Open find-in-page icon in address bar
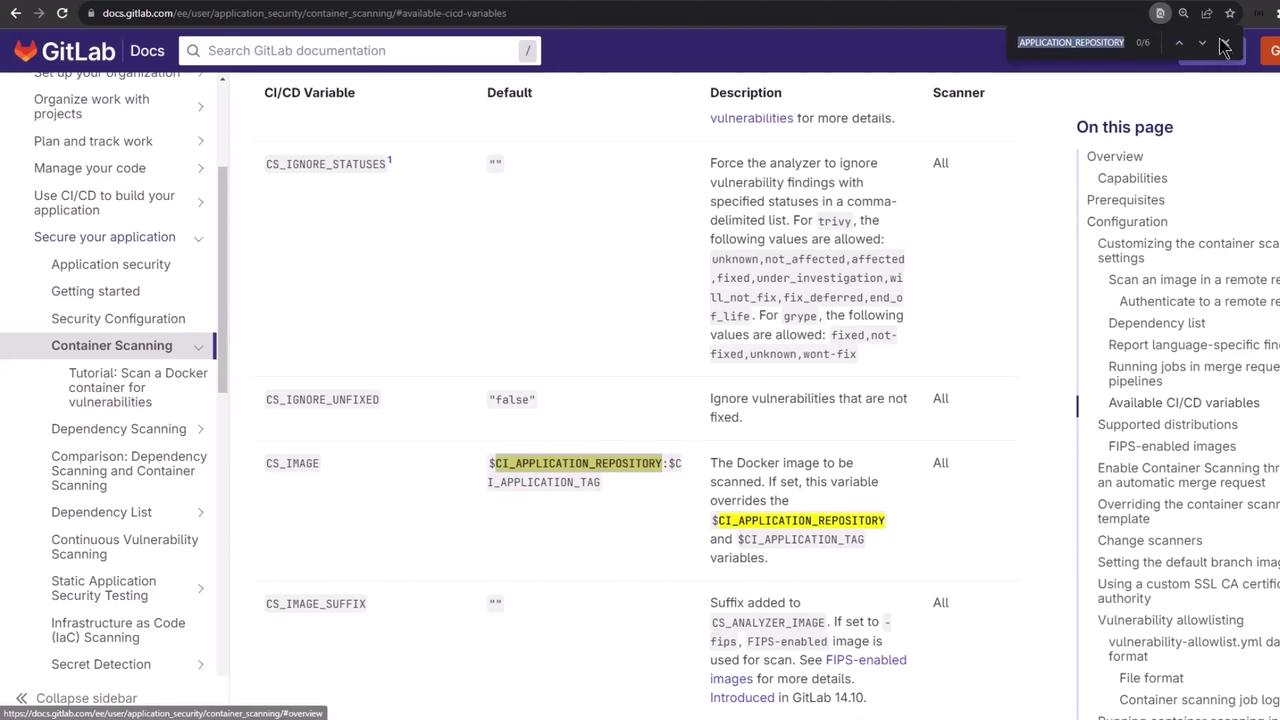 click(x=1160, y=13)
